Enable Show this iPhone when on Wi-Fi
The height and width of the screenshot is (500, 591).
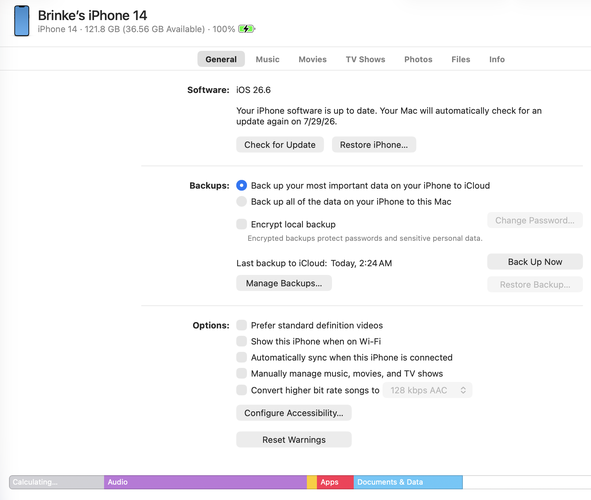click(x=242, y=341)
